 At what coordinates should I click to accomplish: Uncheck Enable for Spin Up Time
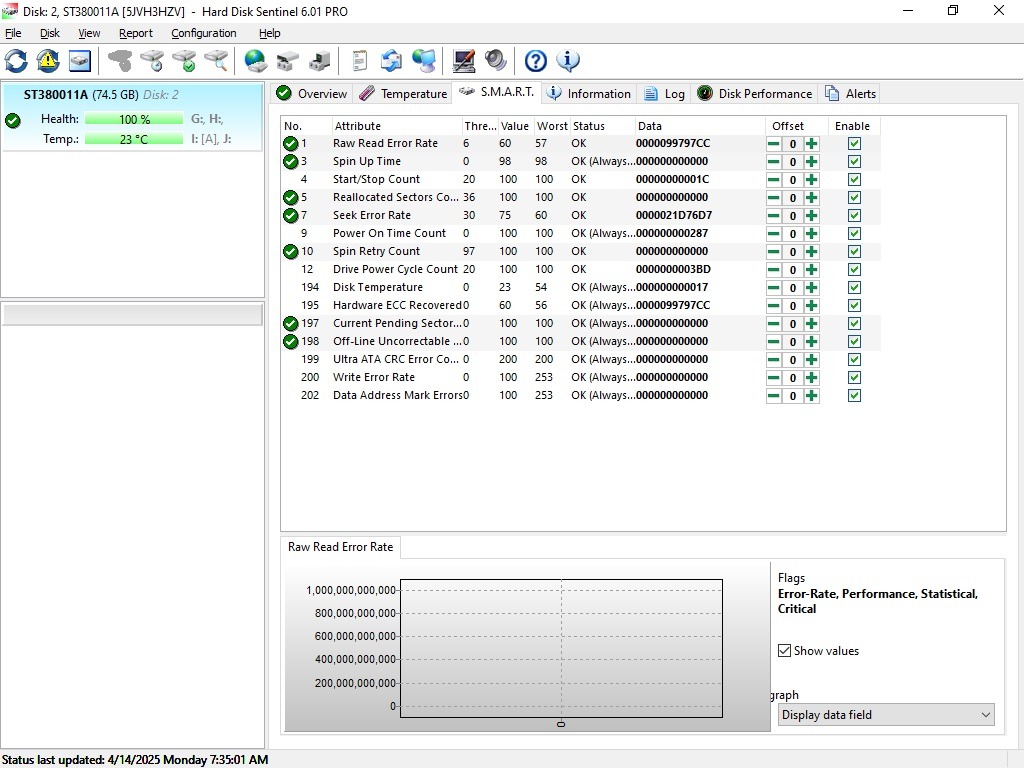coord(854,161)
